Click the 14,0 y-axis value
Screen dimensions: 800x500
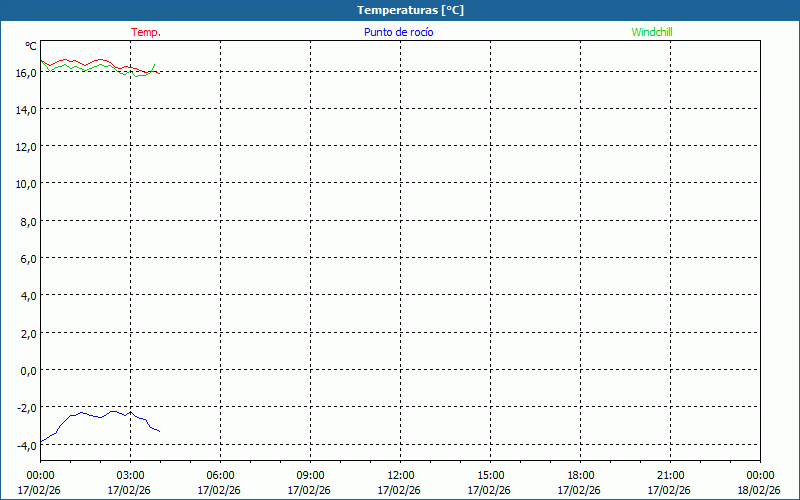coord(26,110)
